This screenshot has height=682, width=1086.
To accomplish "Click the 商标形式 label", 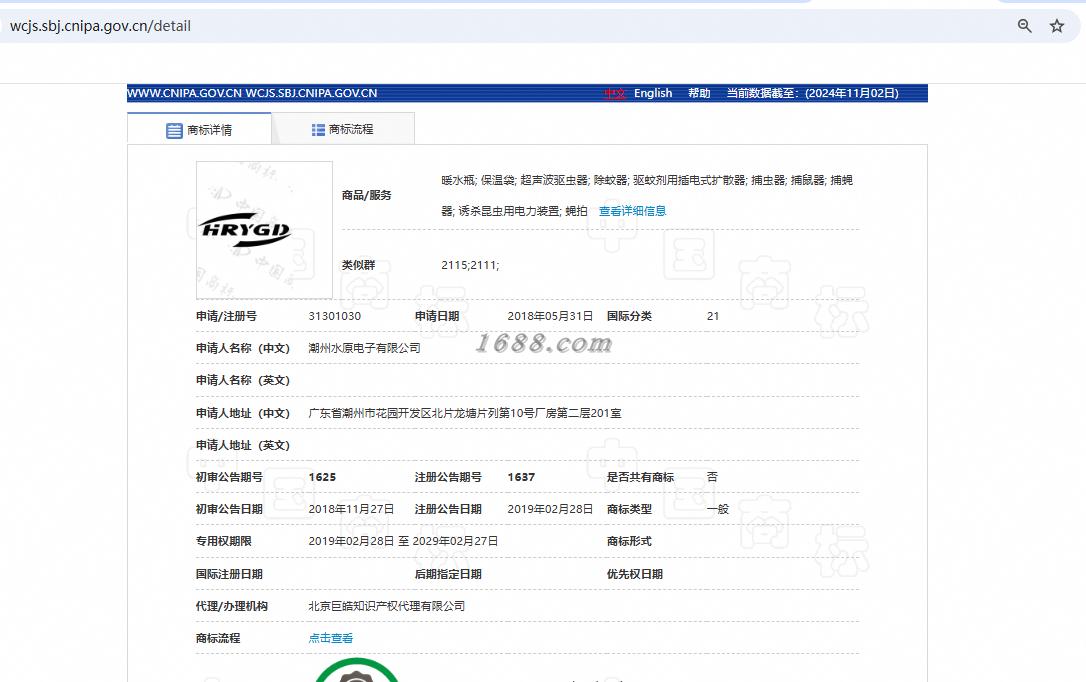I will (629, 541).
